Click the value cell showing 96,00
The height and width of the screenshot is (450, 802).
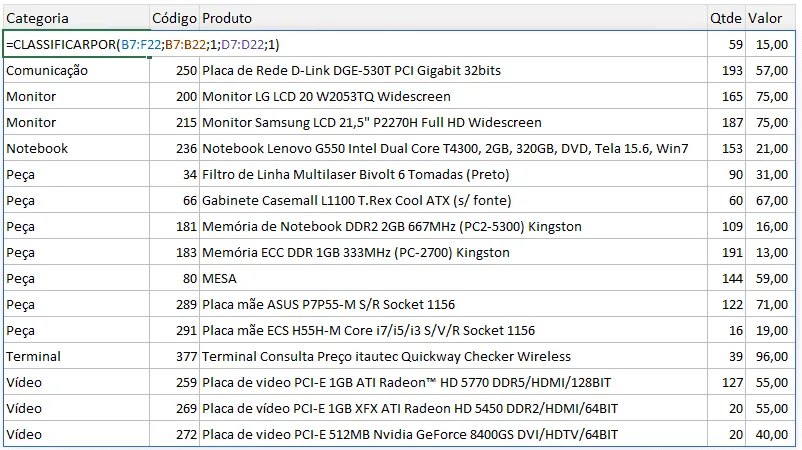coord(770,356)
